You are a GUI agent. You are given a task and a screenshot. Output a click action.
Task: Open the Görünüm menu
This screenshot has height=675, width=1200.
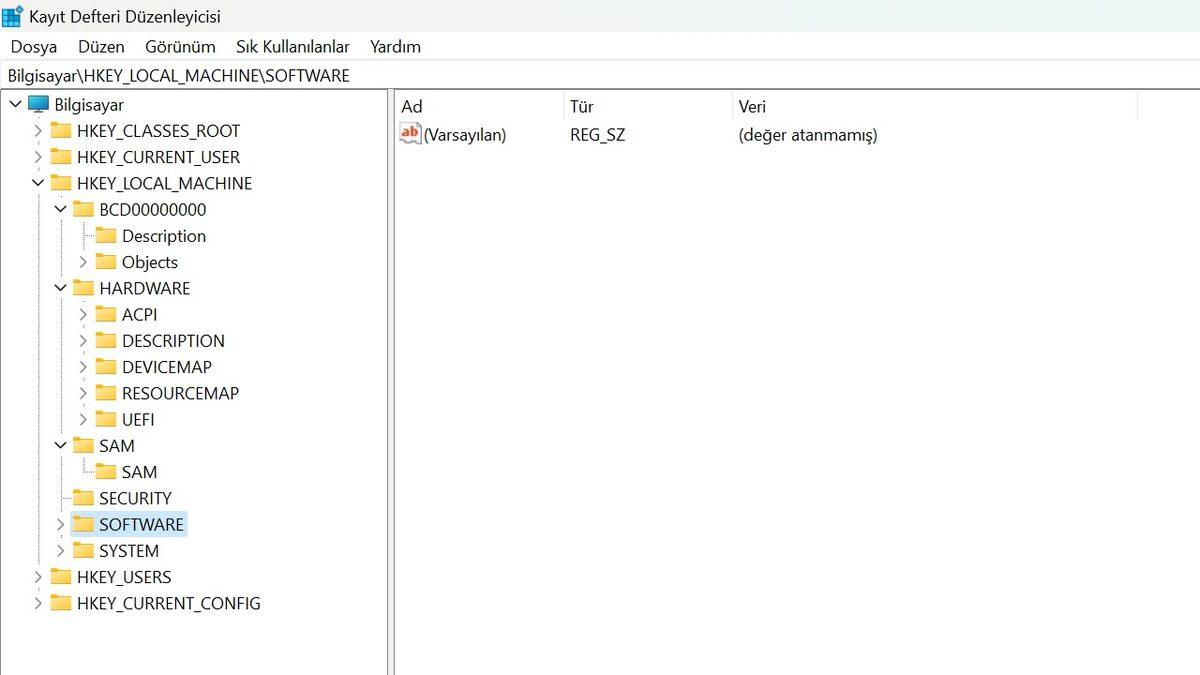coord(180,46)
